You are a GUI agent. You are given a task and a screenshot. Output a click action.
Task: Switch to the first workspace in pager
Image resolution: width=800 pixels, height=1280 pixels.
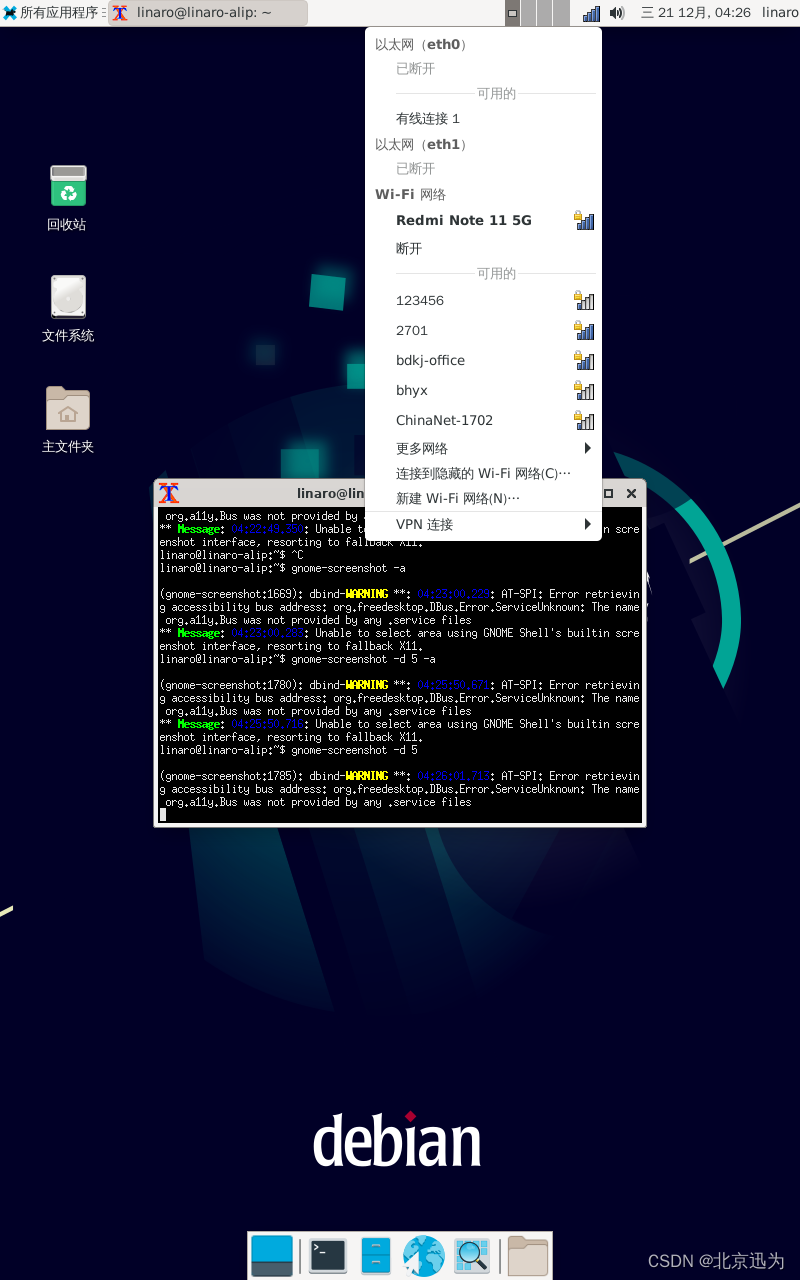[x=513, y=13]
